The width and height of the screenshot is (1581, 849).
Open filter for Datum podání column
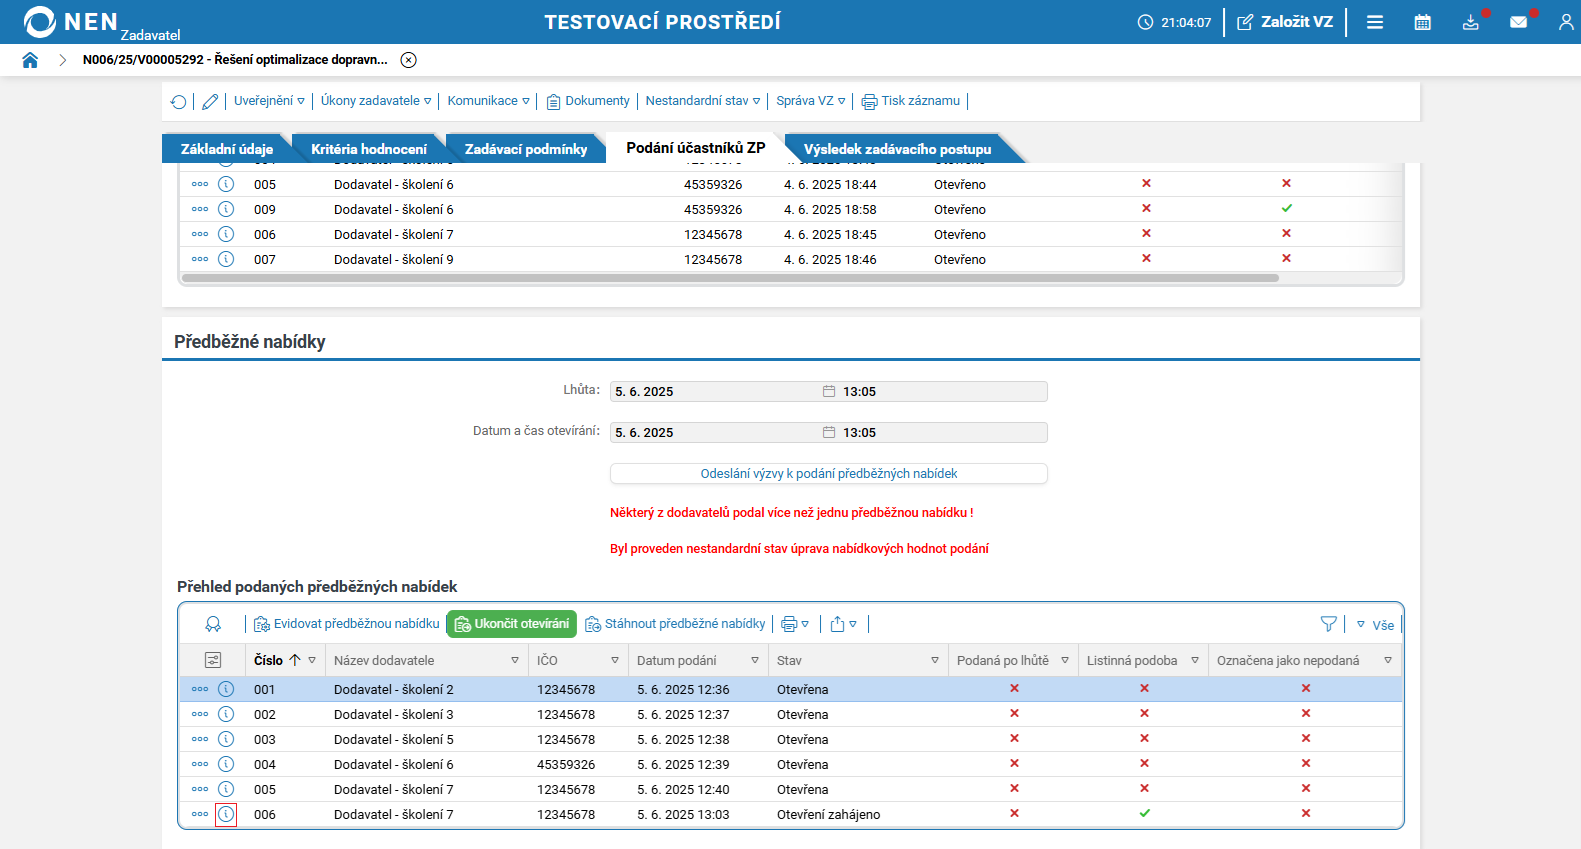(x=755, y=660)
